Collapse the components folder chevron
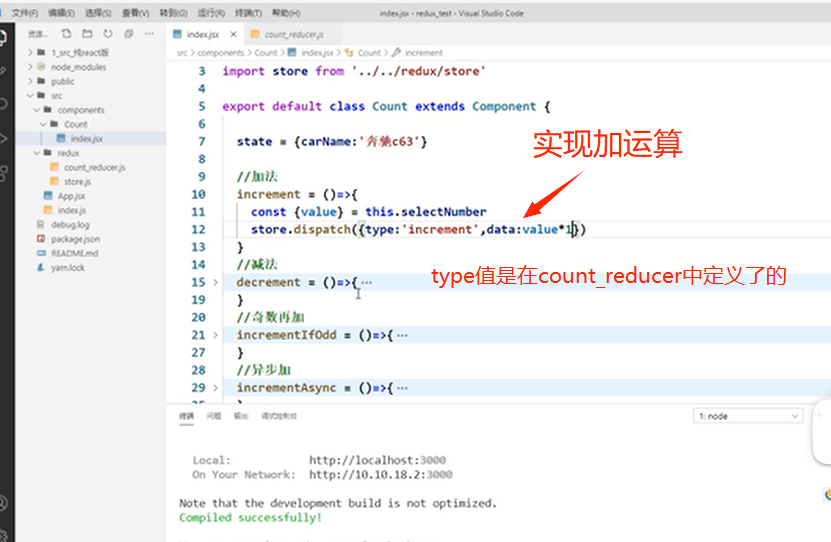 (37, 110)
